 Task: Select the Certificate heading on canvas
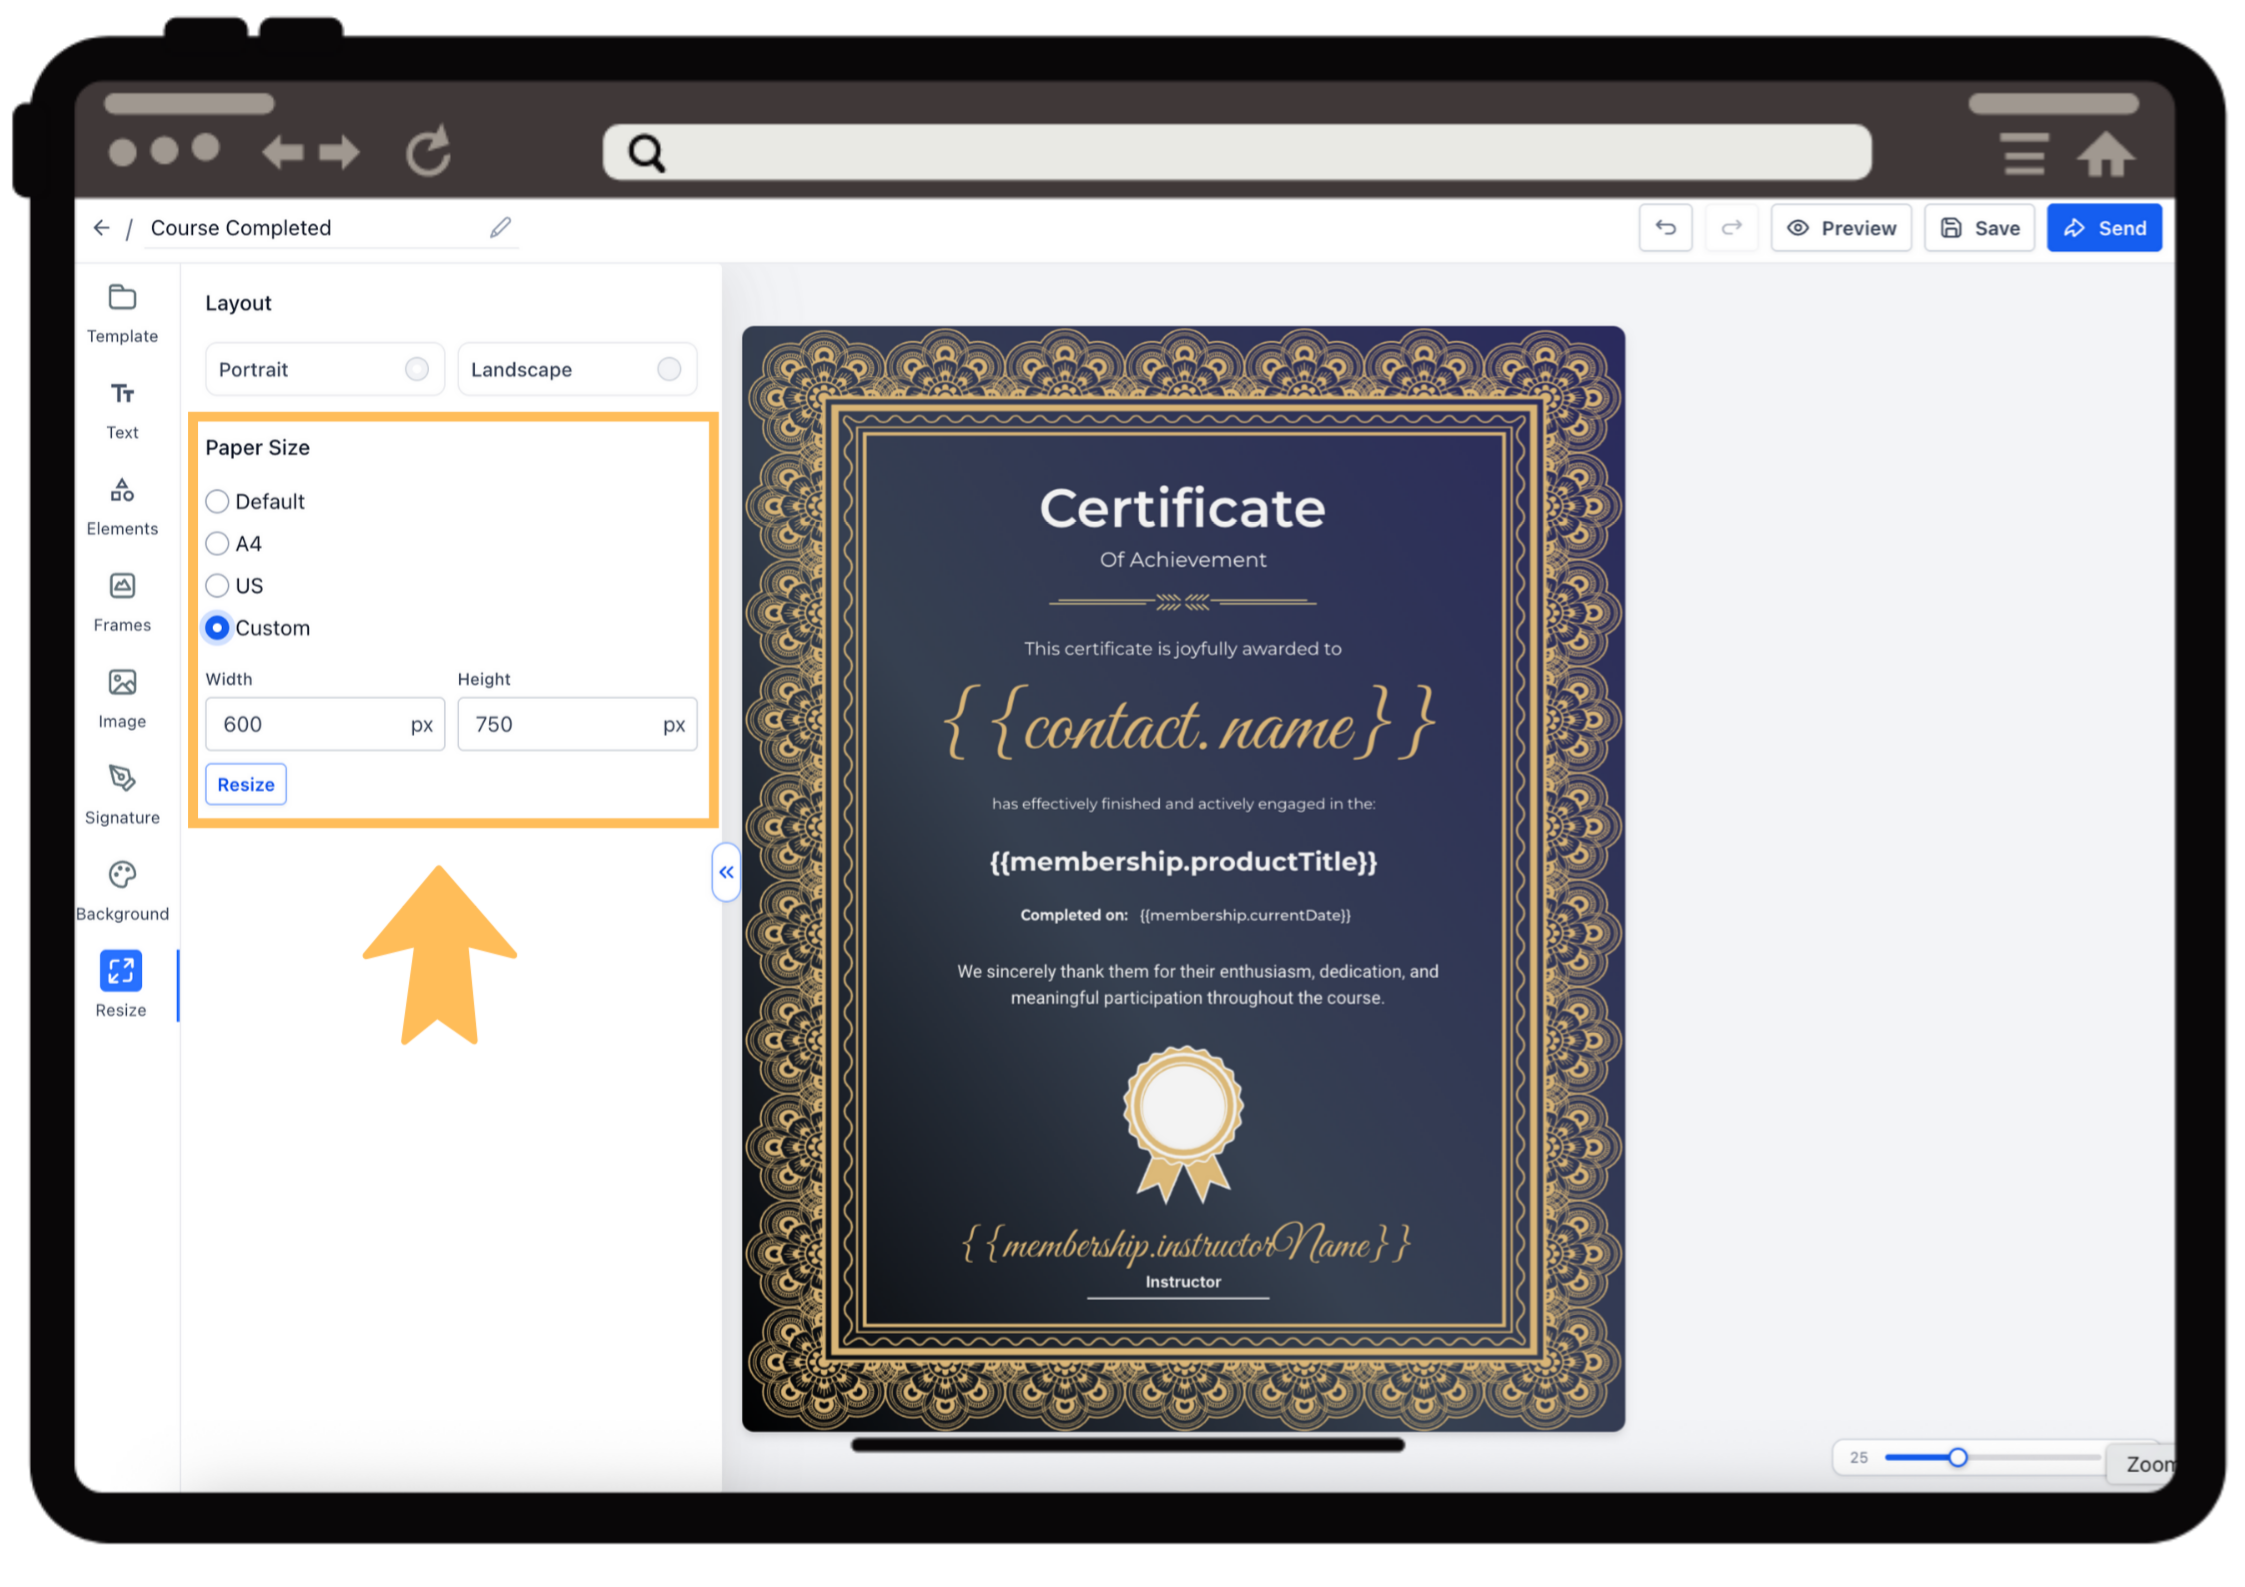pos(1183,508)
